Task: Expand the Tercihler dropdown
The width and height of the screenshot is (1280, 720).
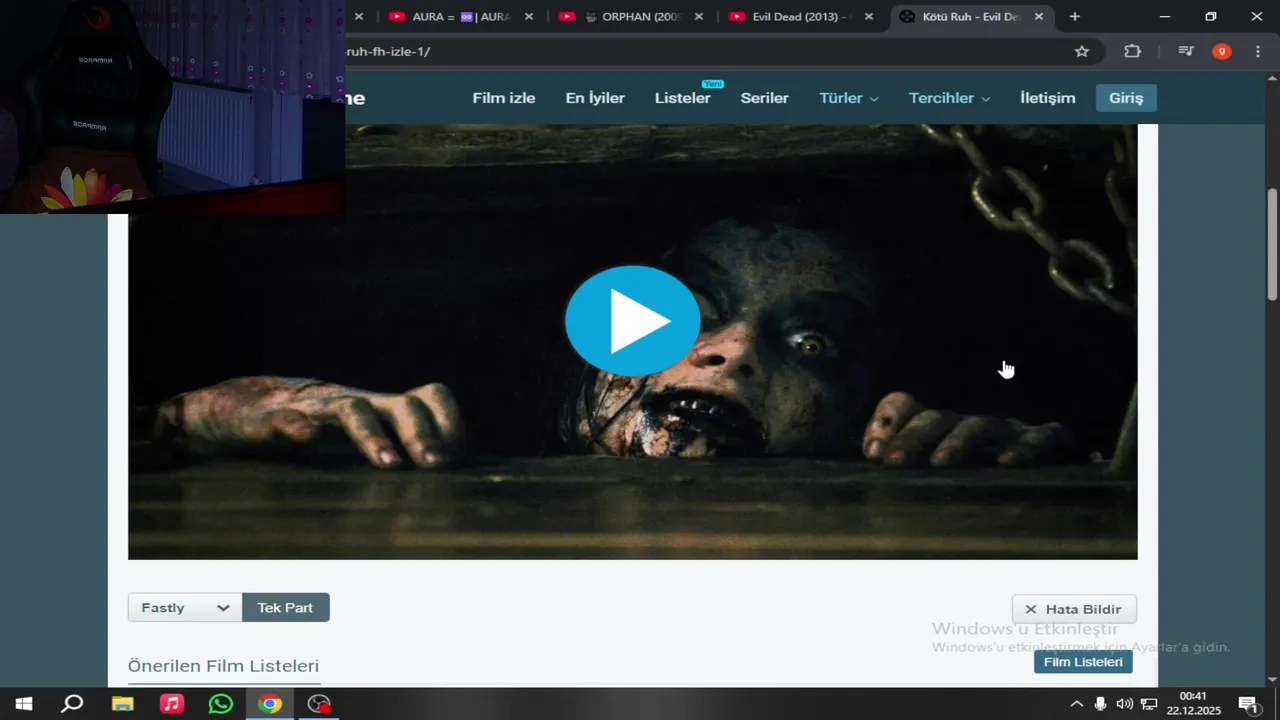Action: point(950,98)
